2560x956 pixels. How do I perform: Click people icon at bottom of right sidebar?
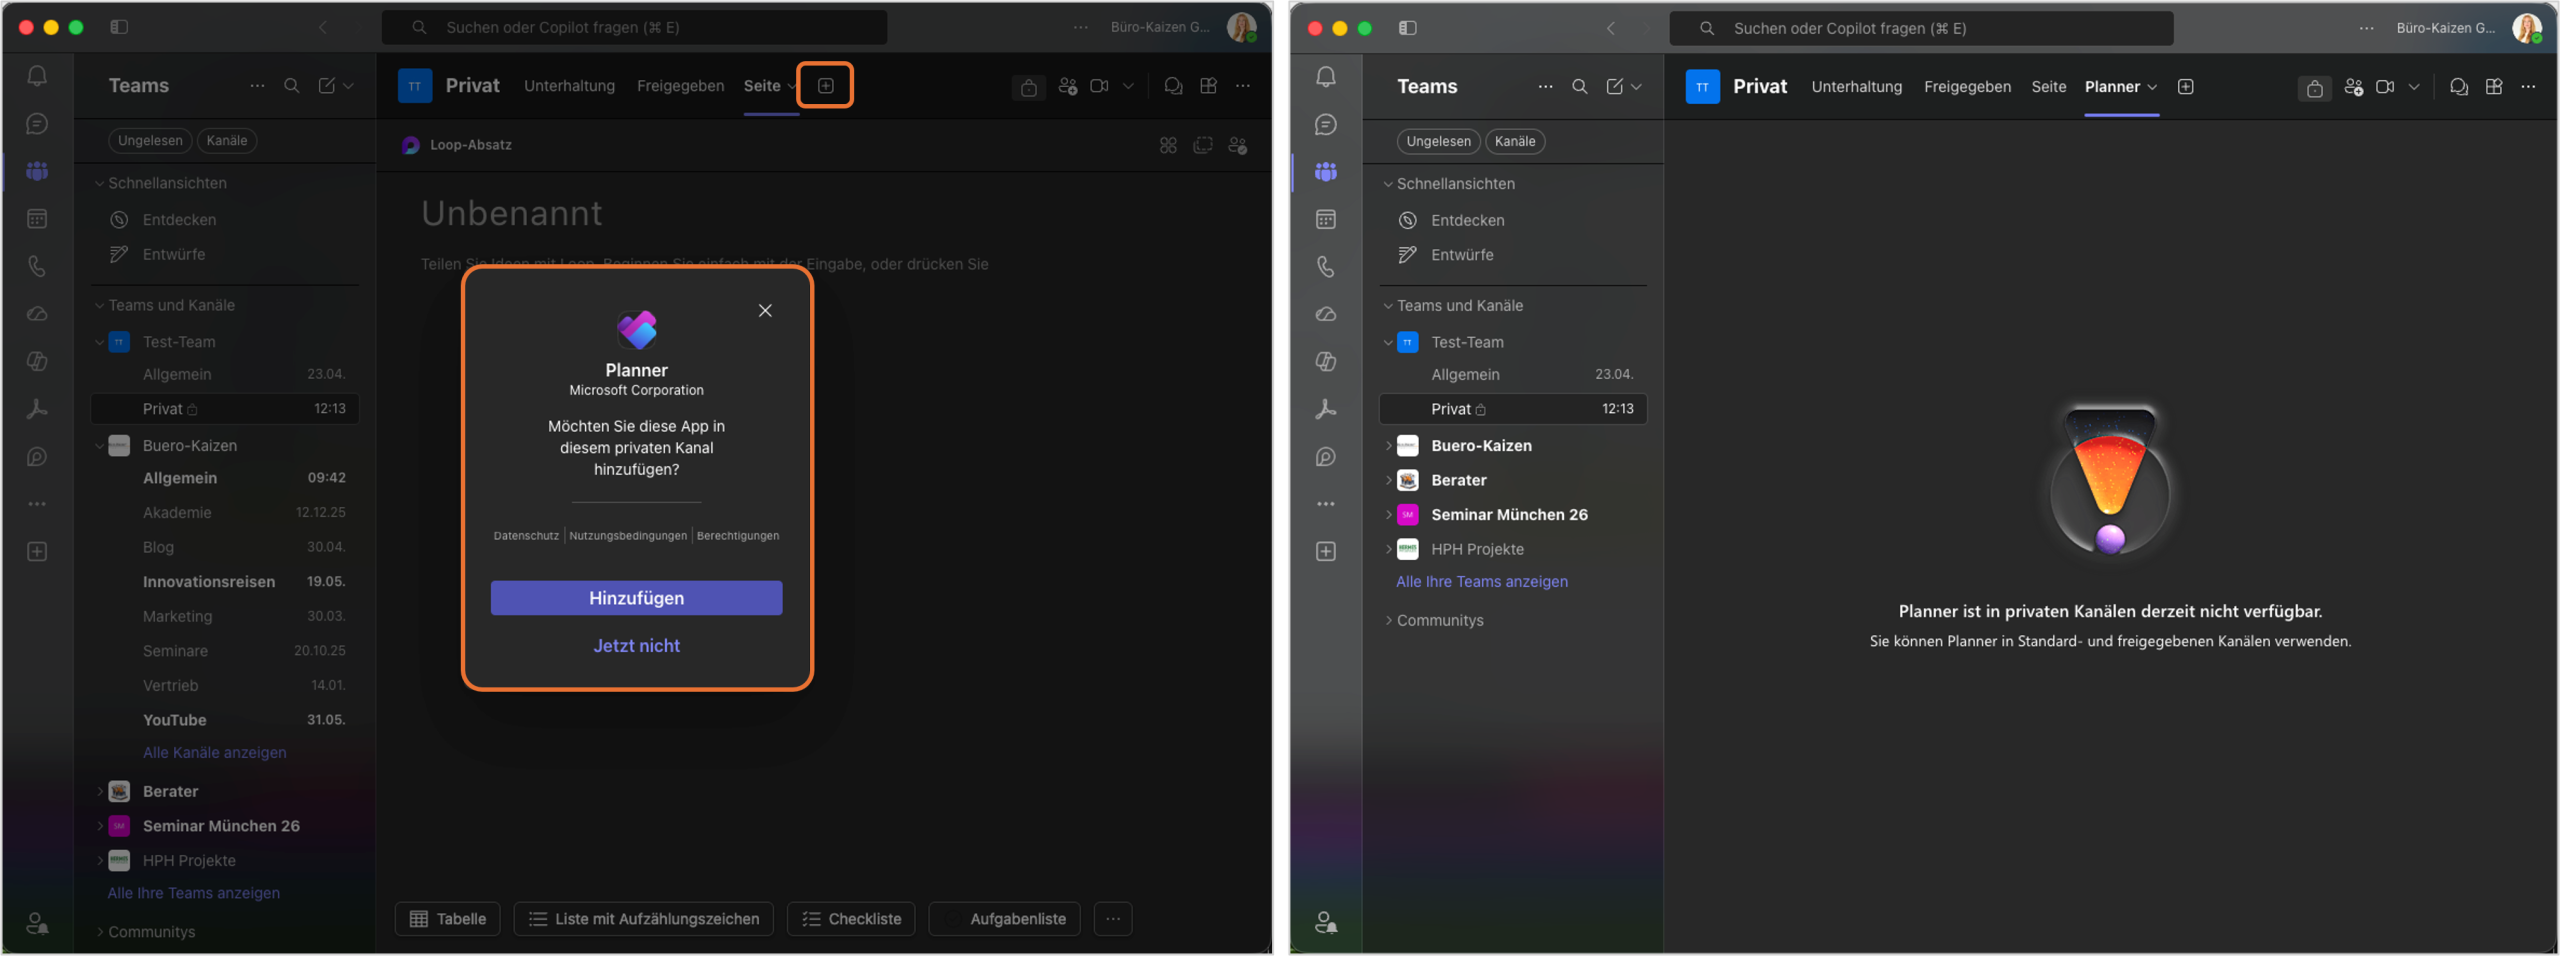click(1326, 922)
